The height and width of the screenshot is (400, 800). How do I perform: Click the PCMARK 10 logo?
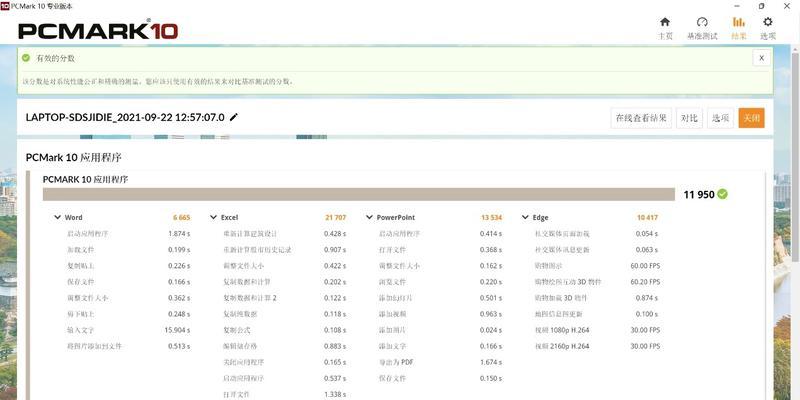pos(98,30)
